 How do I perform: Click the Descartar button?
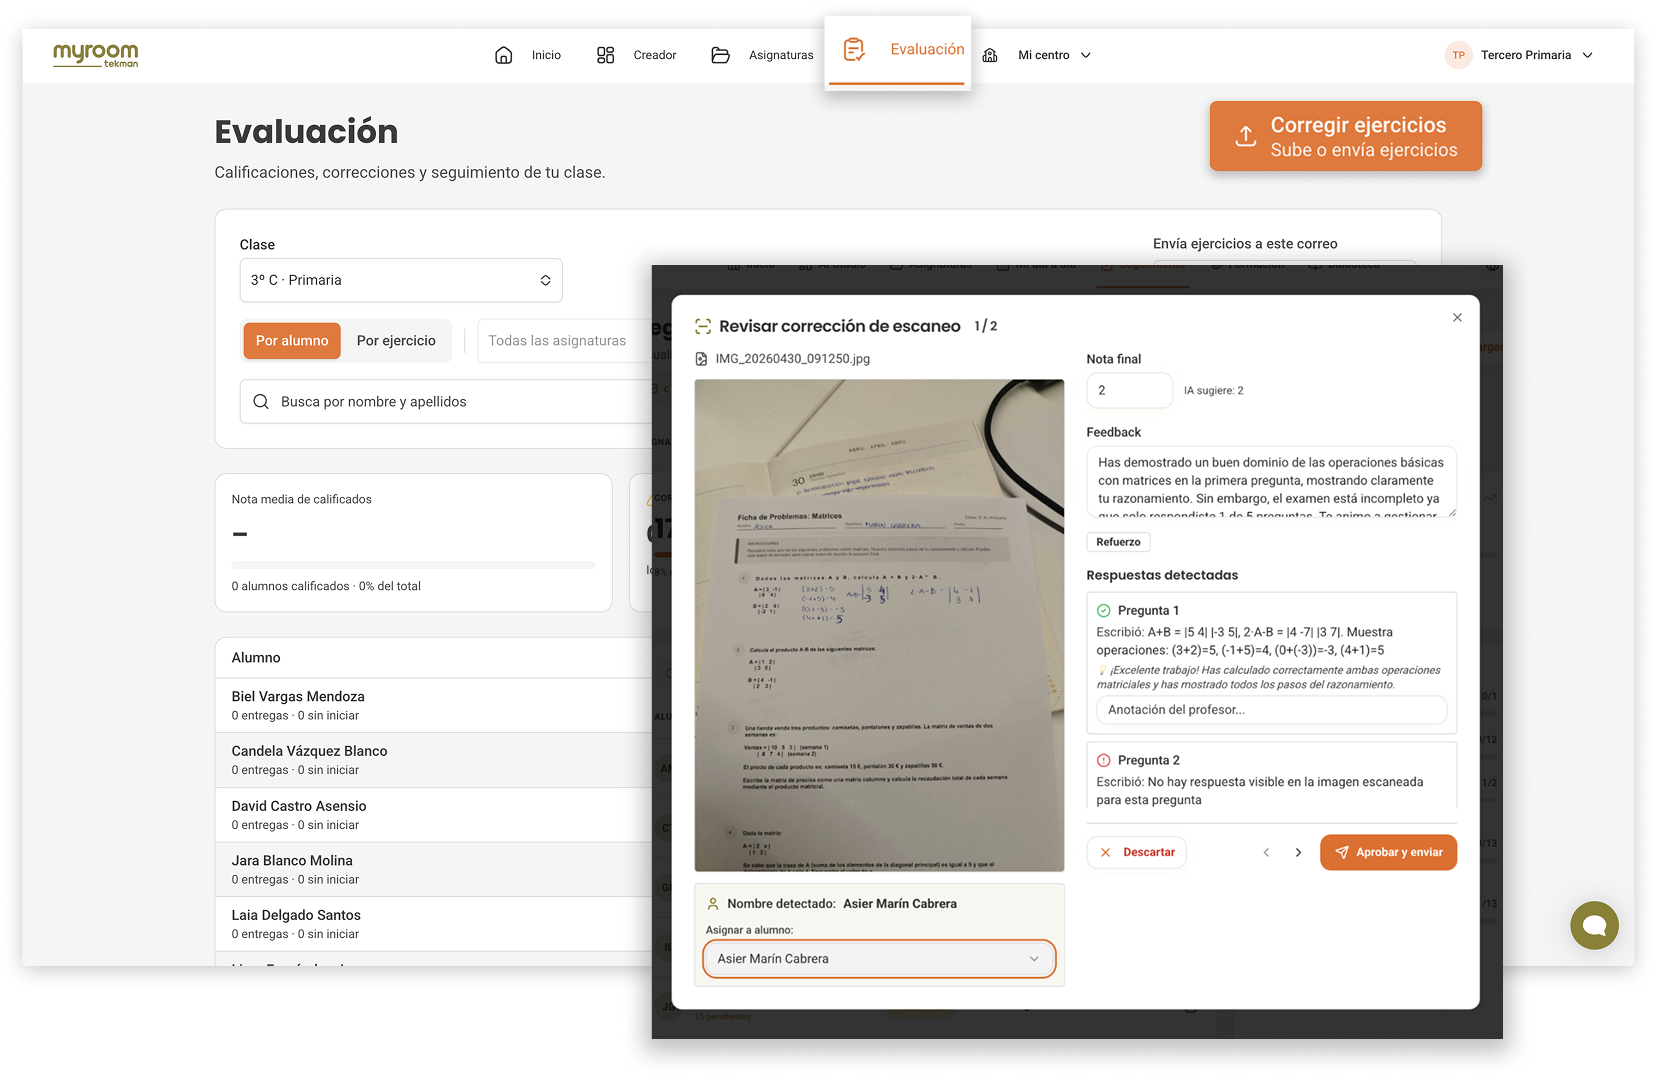(x=1136, y=852)
